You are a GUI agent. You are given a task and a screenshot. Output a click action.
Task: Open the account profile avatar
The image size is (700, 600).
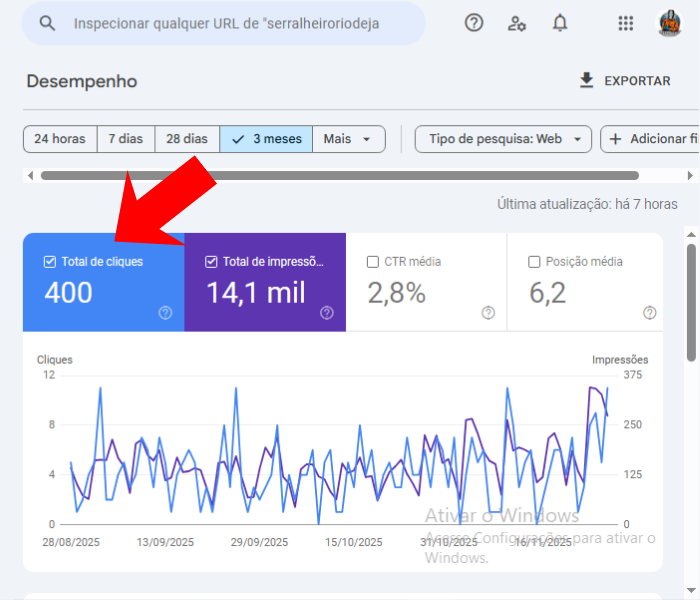click(x=669, y=23)
